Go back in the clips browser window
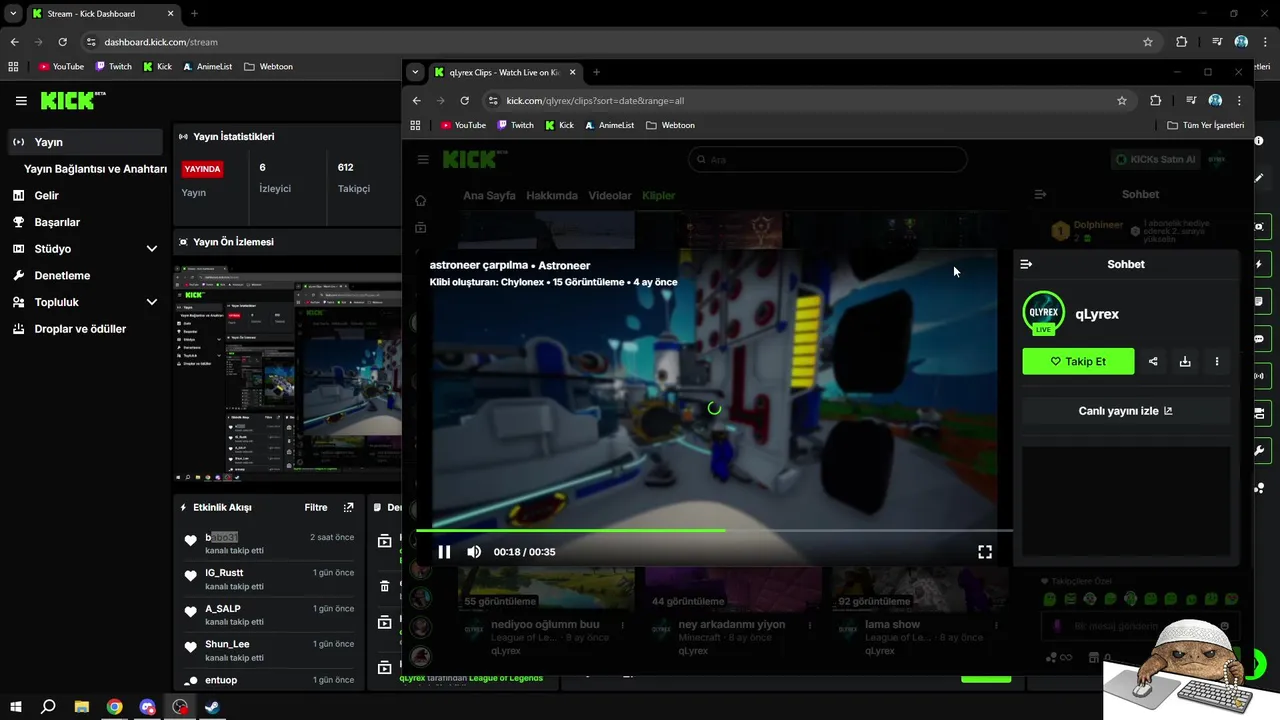Image resolution: width=1280 pixels, height=720 pixels. 417,101
